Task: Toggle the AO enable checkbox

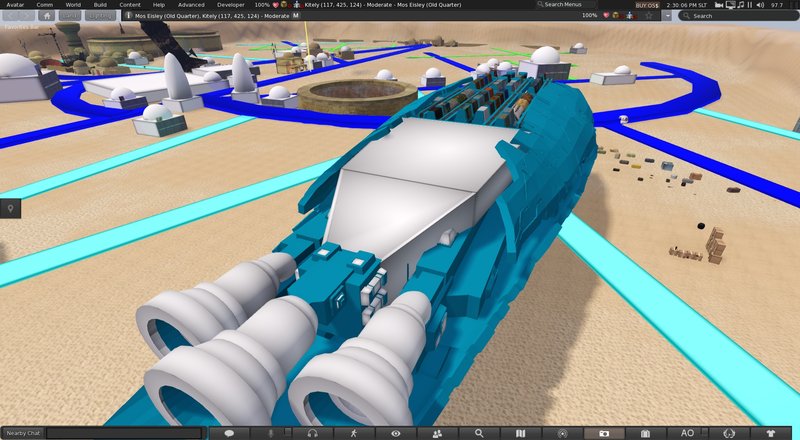Action: coord(705,432)
